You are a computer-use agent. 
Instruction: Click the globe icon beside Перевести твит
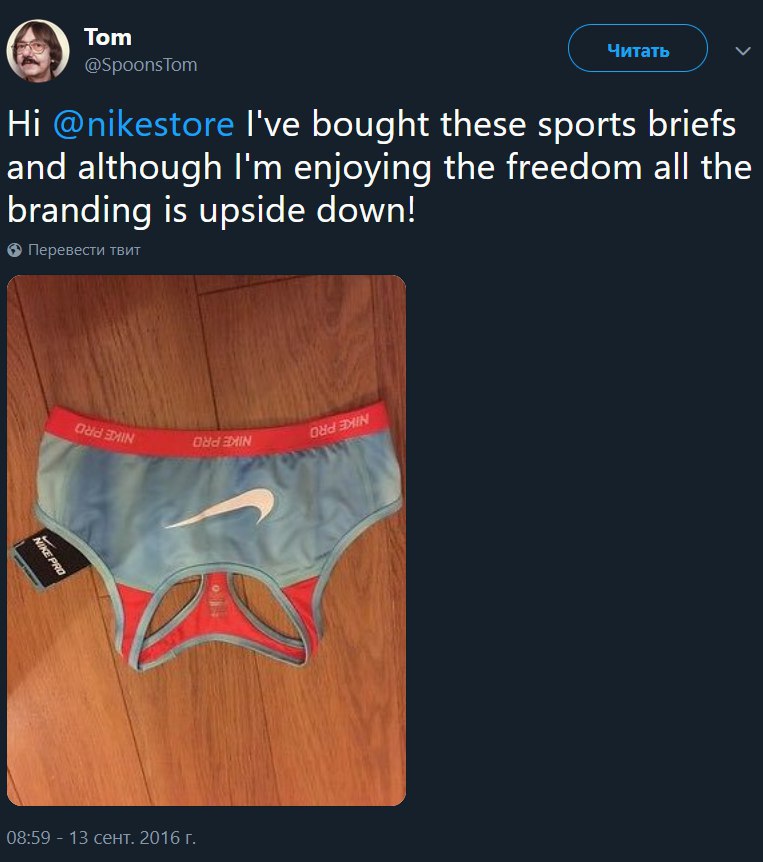pos(15,250)
